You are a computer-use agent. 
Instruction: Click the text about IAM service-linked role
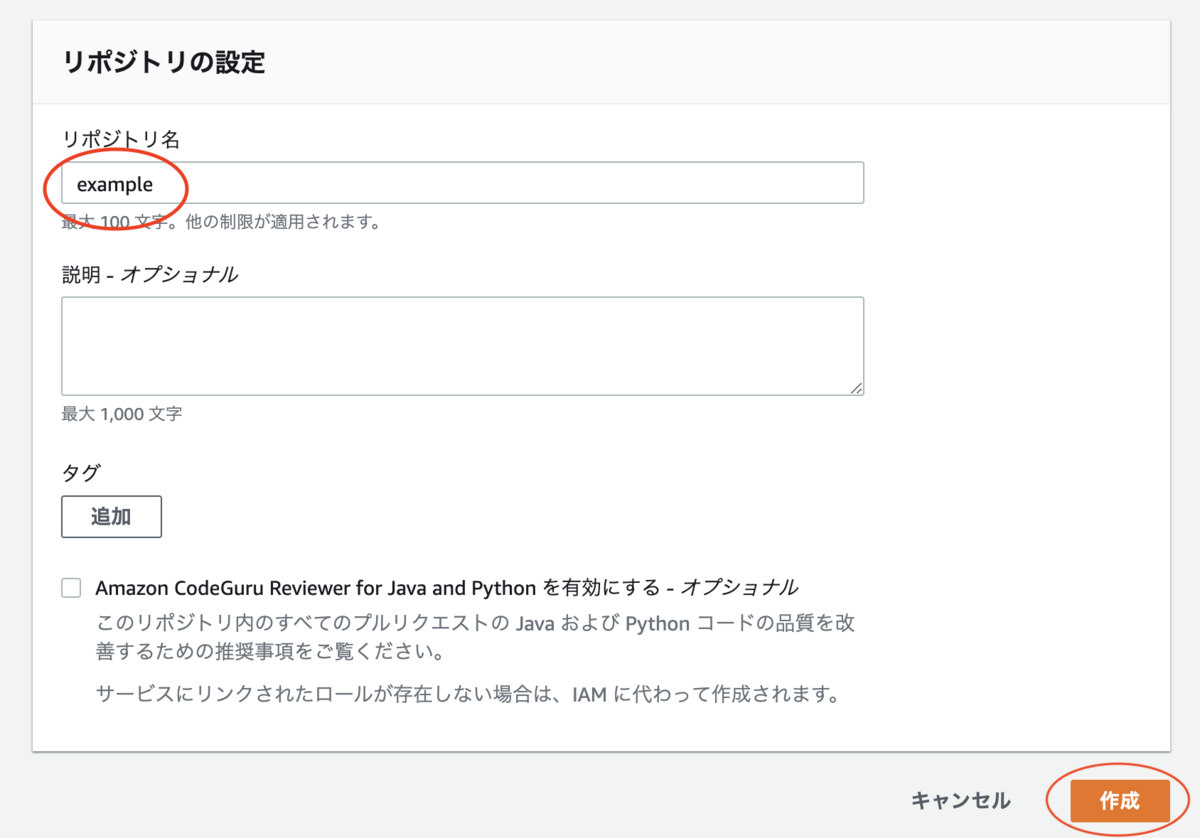click(467, 693)
